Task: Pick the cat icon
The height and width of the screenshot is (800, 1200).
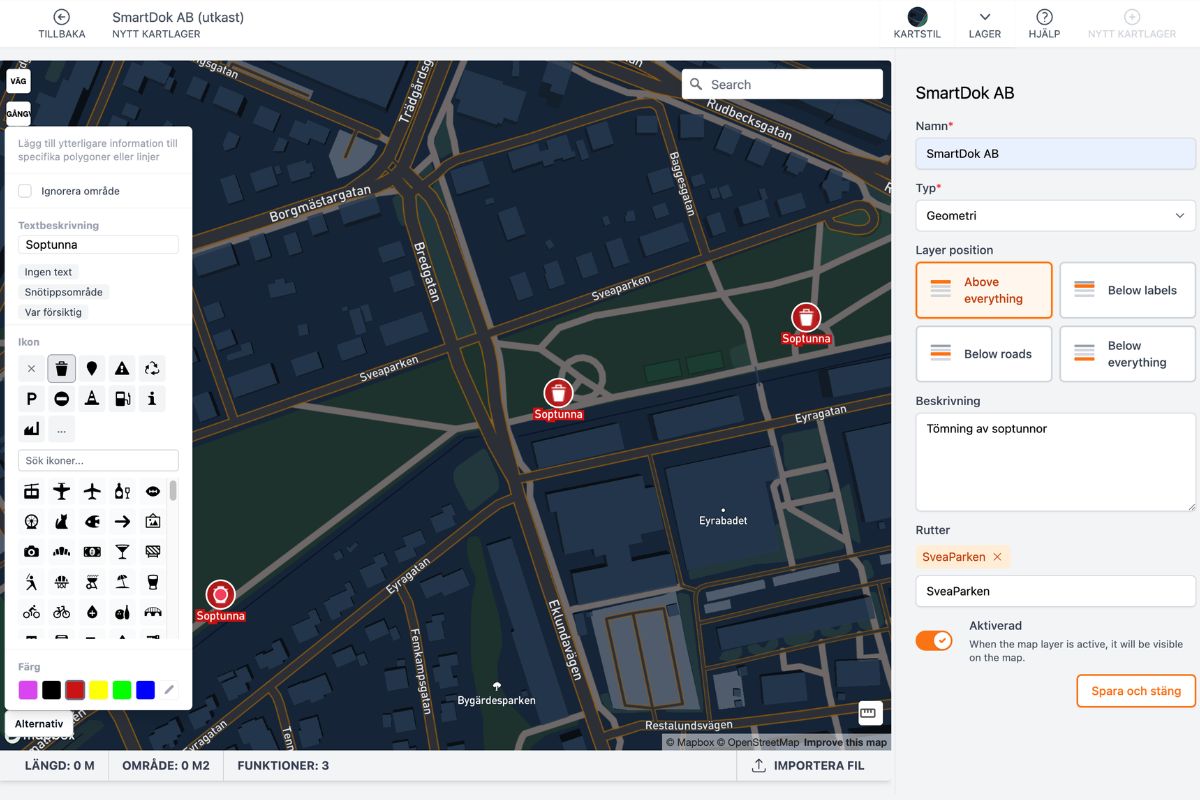Action: 62,521
